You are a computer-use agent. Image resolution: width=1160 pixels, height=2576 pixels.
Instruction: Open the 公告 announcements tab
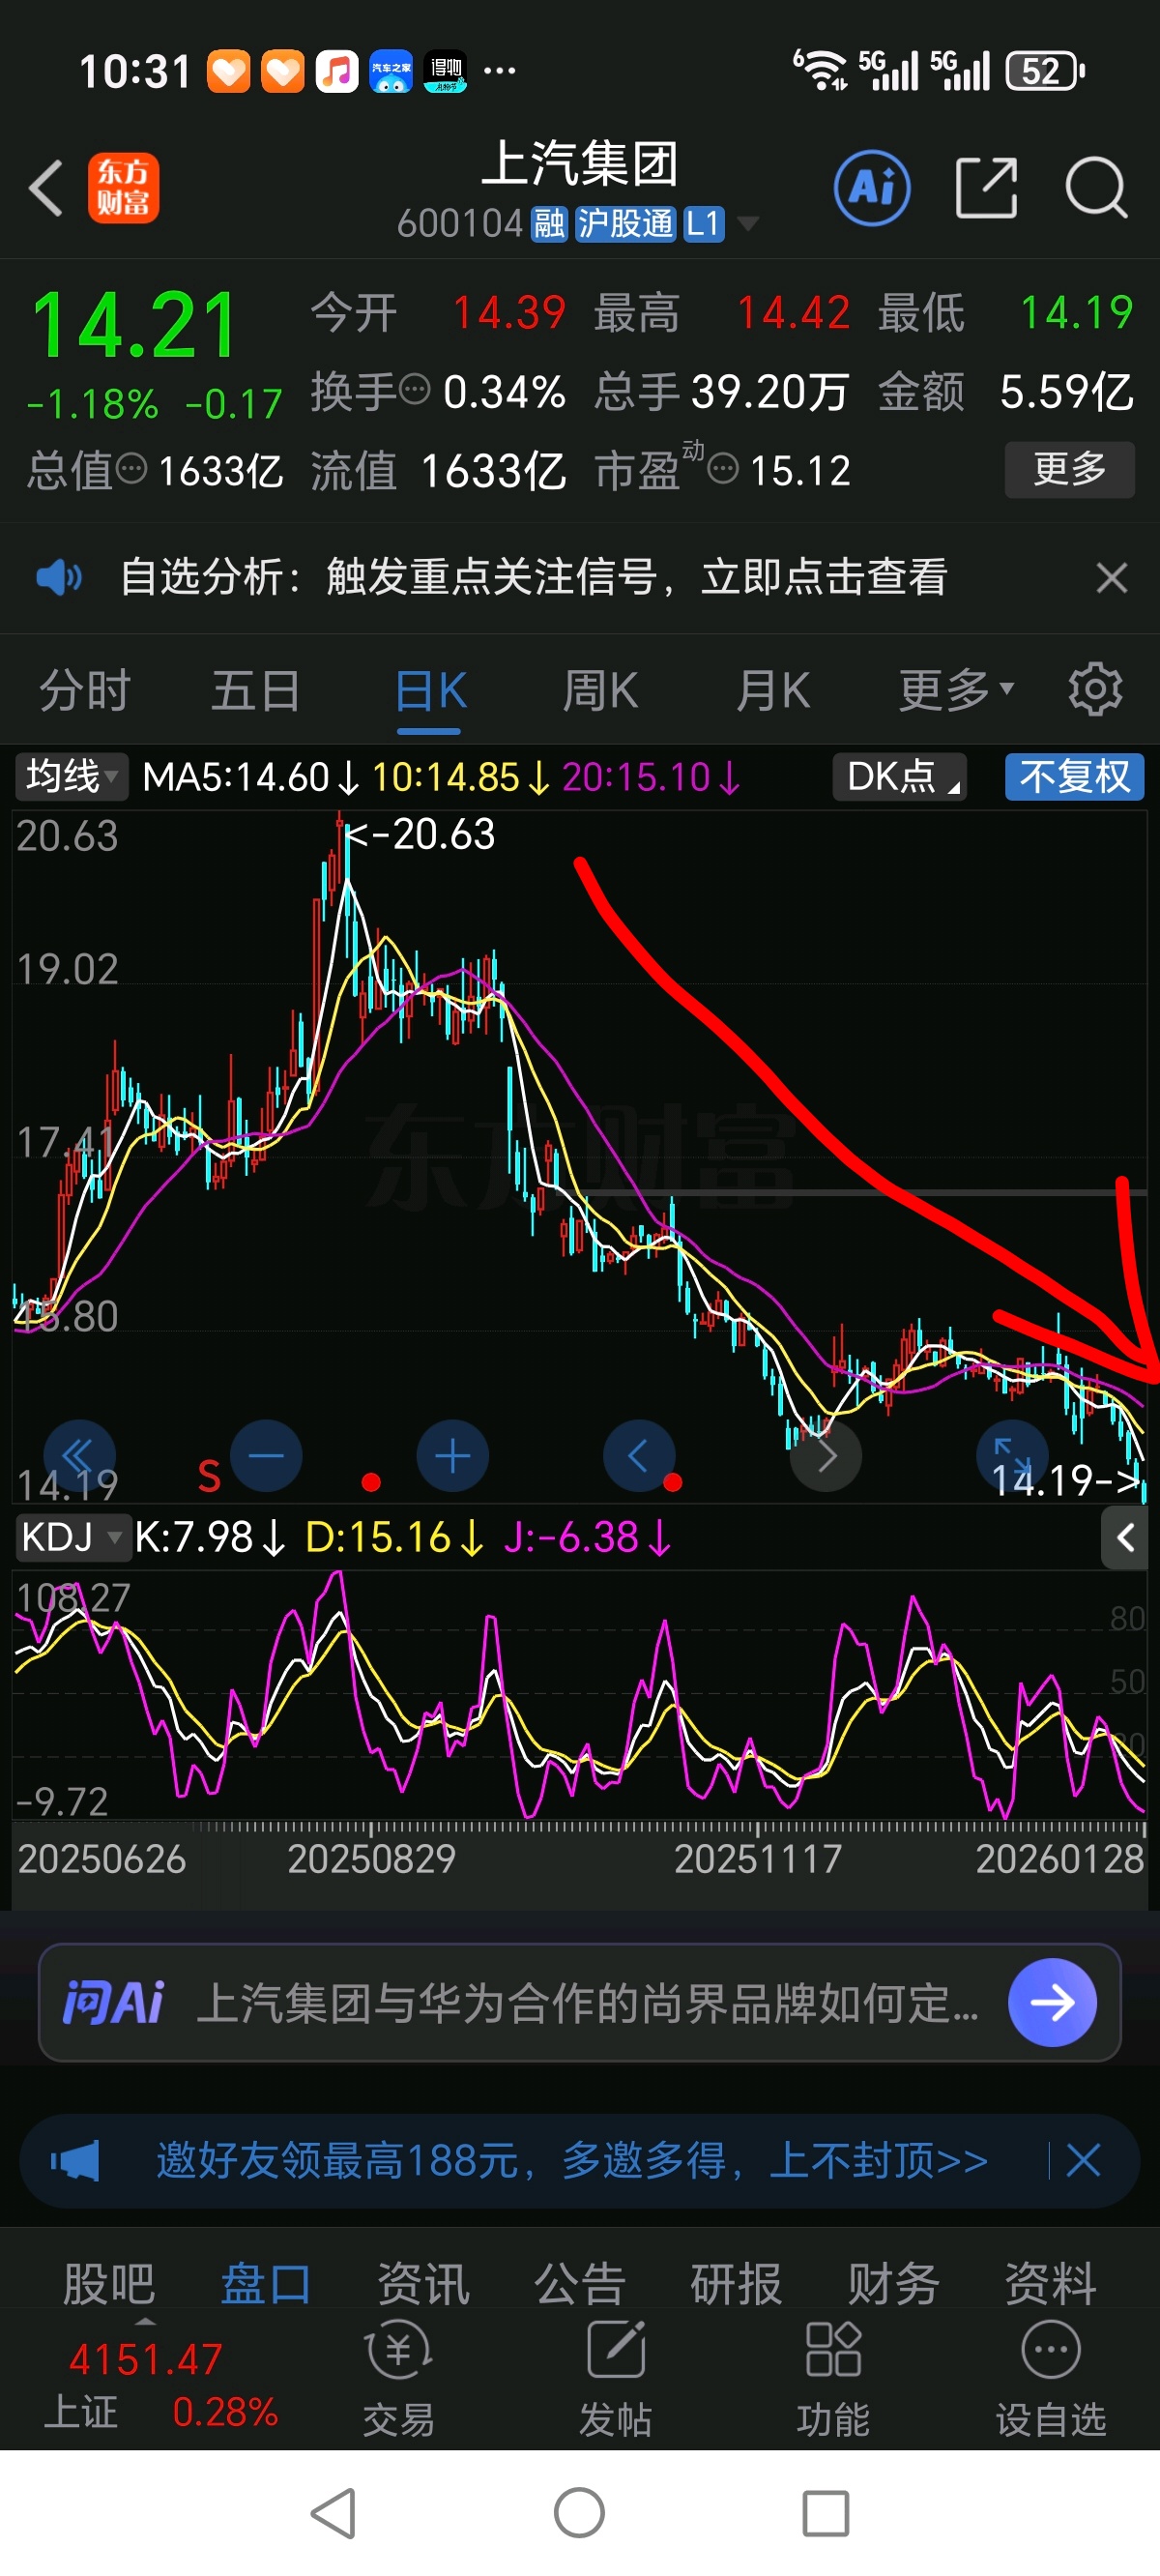[580, 2284]
